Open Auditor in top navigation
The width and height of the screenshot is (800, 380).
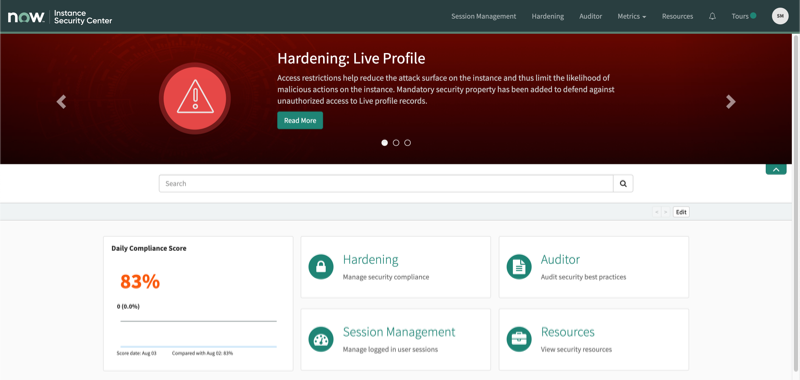click(x=590, y=16)
